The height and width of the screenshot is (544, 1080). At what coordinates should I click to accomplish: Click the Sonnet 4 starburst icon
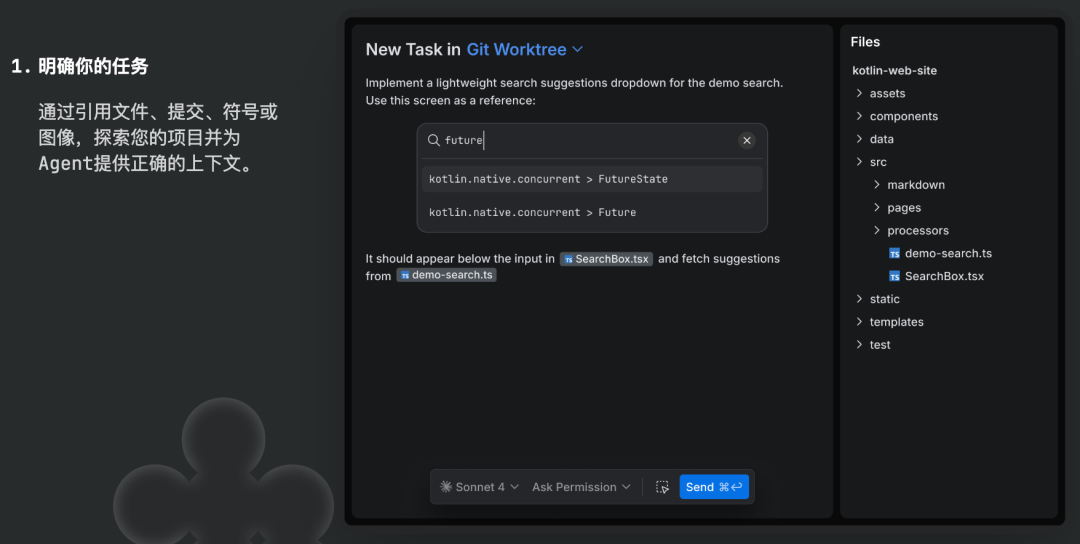446,487
